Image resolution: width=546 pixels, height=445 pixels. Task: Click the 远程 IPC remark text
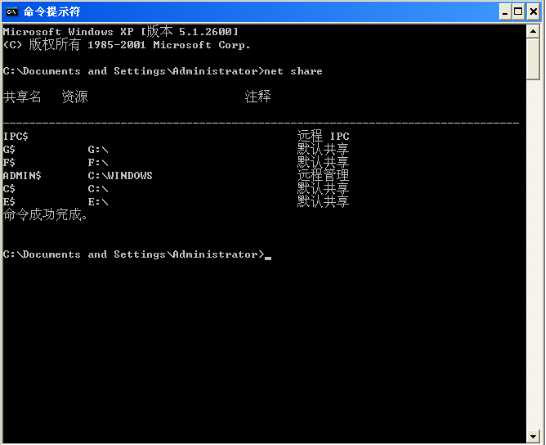coord(323,136)
